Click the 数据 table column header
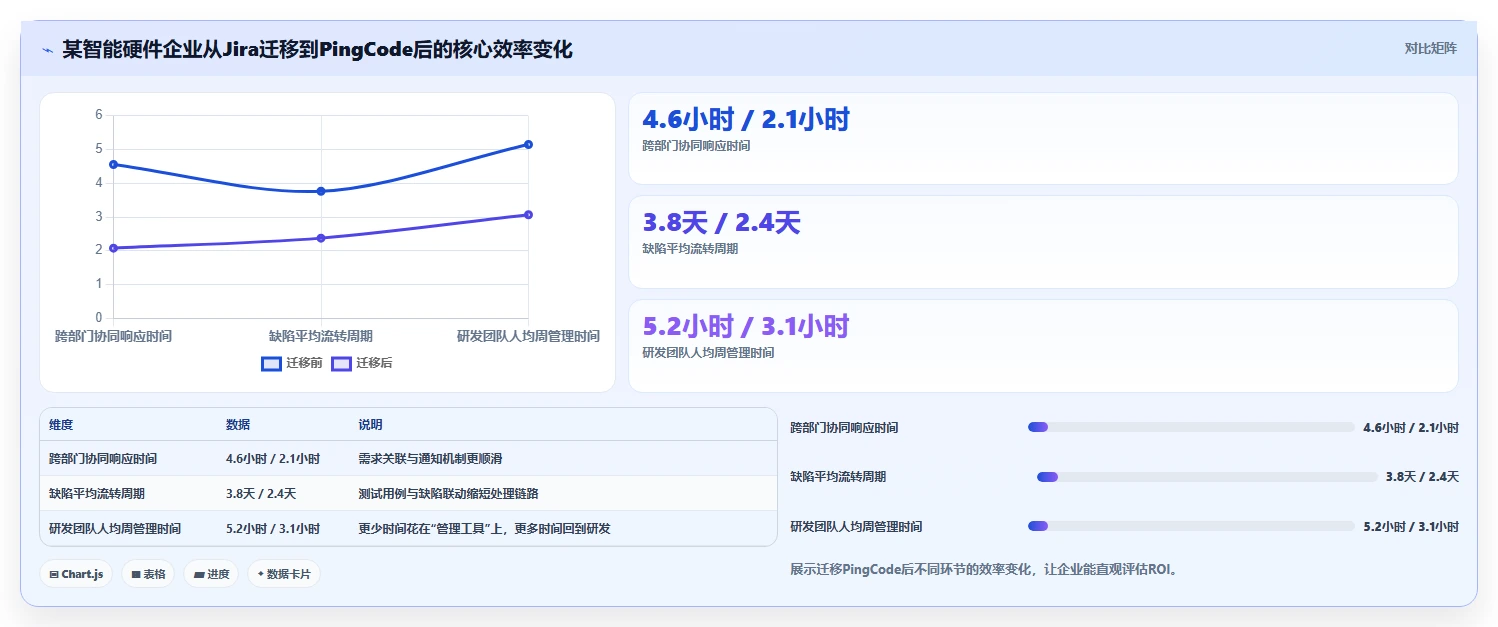This screenshot has height=627, width=1498. (x=238, y=425)
